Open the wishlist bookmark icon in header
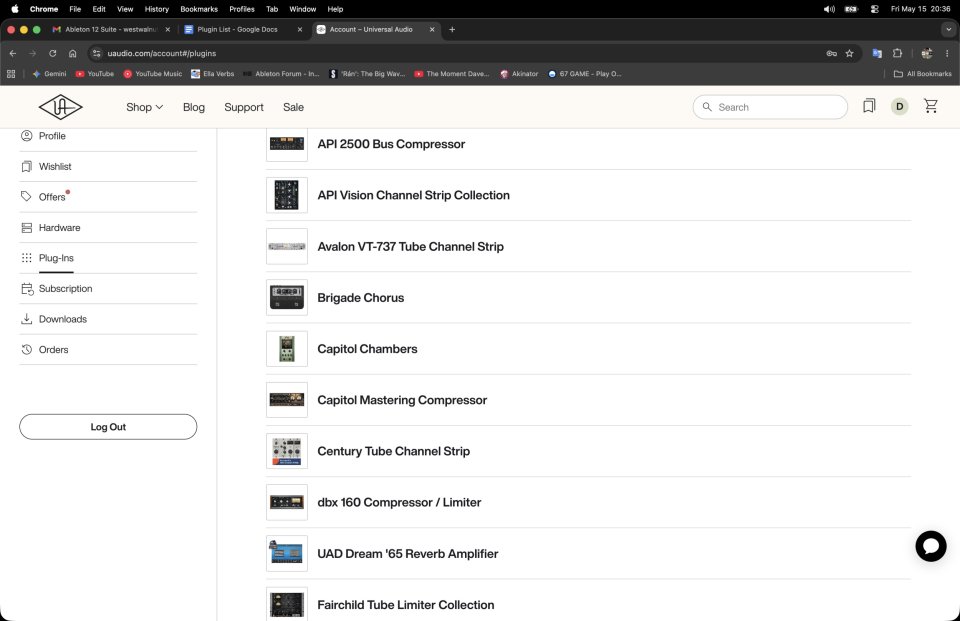 (869, 107)
